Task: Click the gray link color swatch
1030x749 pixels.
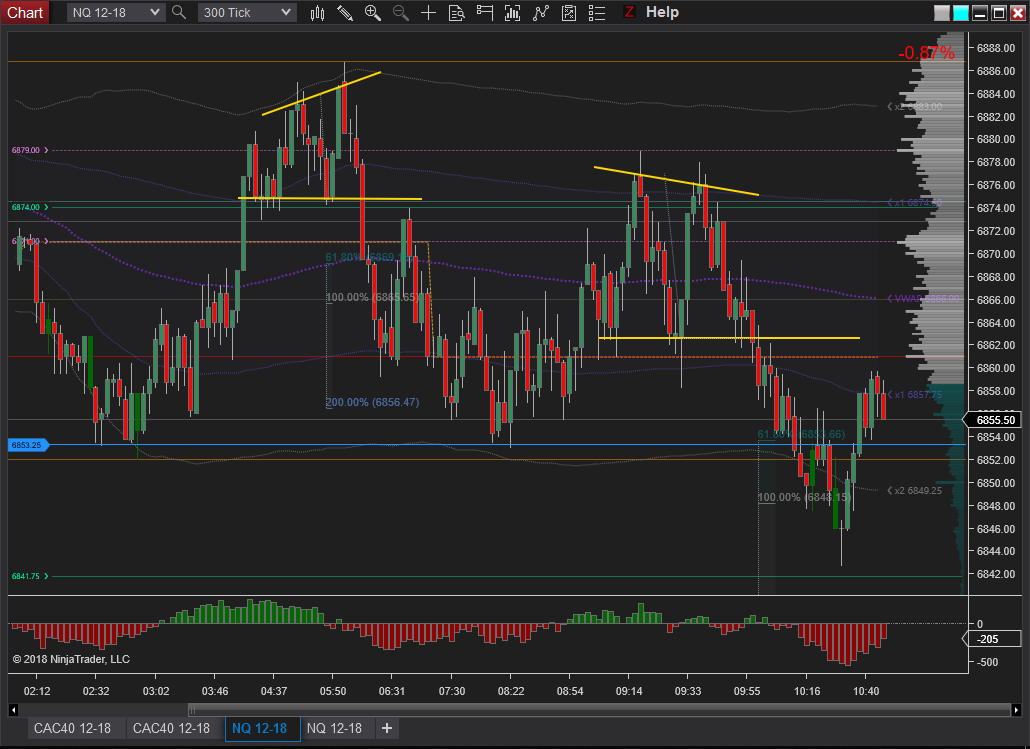Action: pos(942,12)
